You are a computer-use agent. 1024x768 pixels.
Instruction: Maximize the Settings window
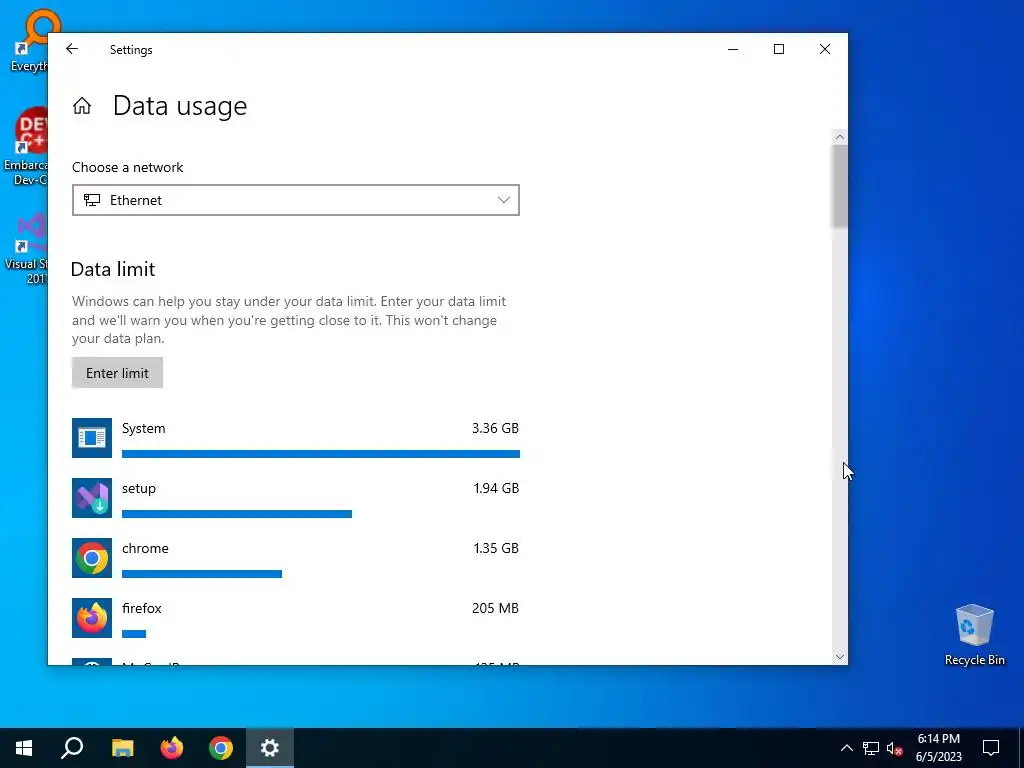click(x=778, y=49)
